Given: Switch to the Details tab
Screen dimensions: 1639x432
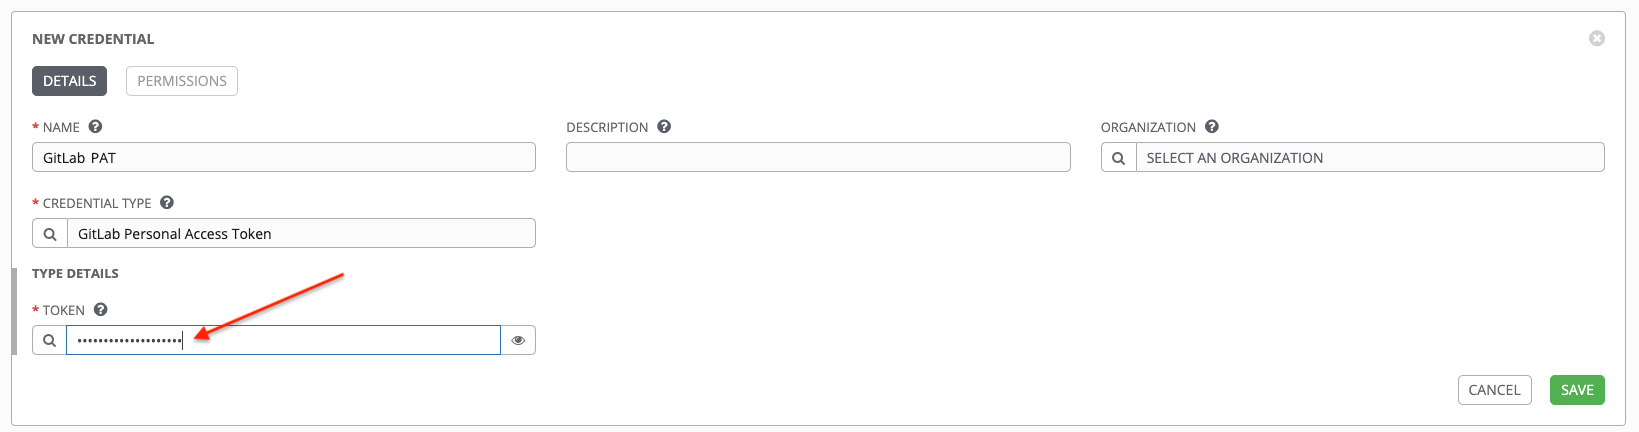Looking at the screenshot, I should point(70,81).
